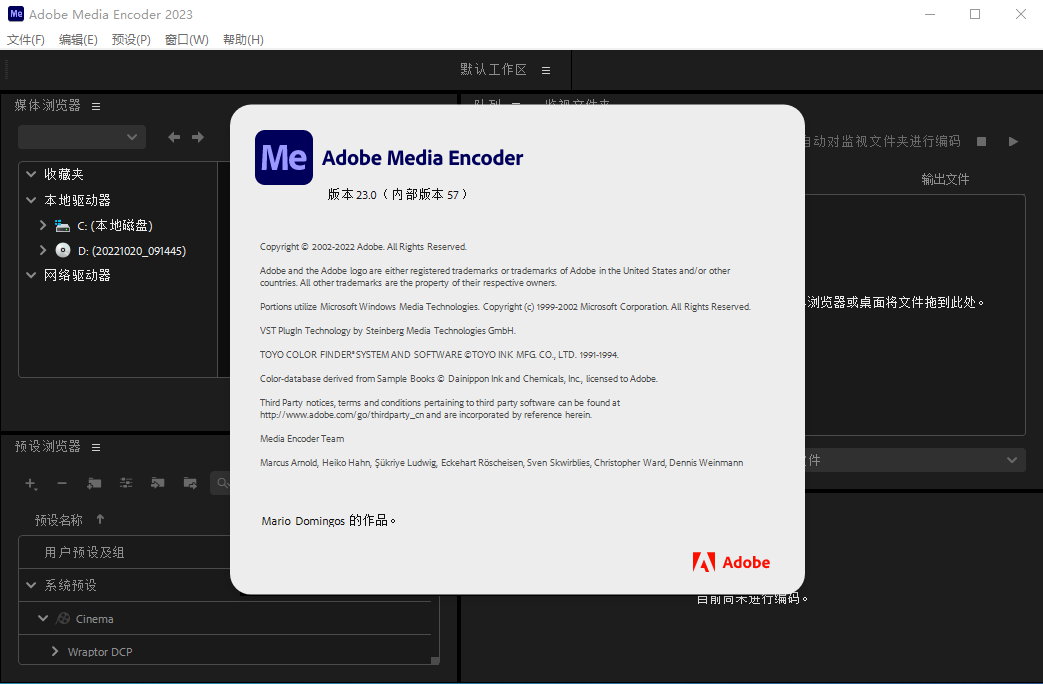The image size is (1043, 684).
Task: Collapse the 系统预设 group
Action: tap(31, 586)
